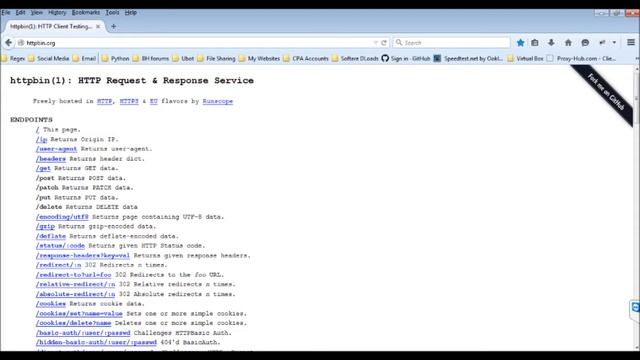The width and height of the screenshot is (640, 360).
Task: Go to the Home page icon
Action: [x=568, y=42]
